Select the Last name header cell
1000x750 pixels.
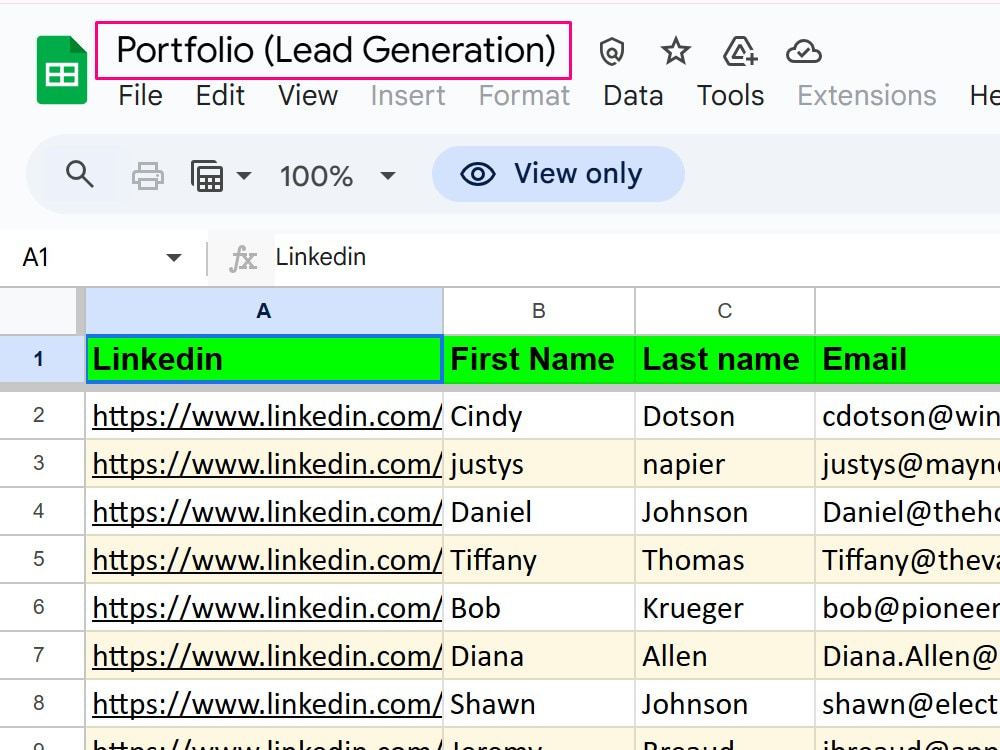point(724,359)
